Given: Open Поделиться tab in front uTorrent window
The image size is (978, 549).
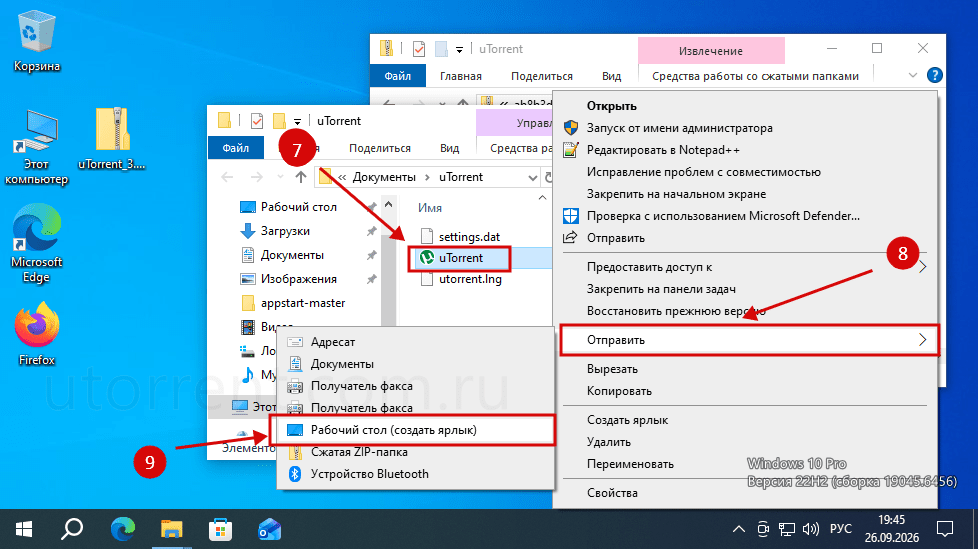Looking at the screenshot, I should (x=380, y=148).
